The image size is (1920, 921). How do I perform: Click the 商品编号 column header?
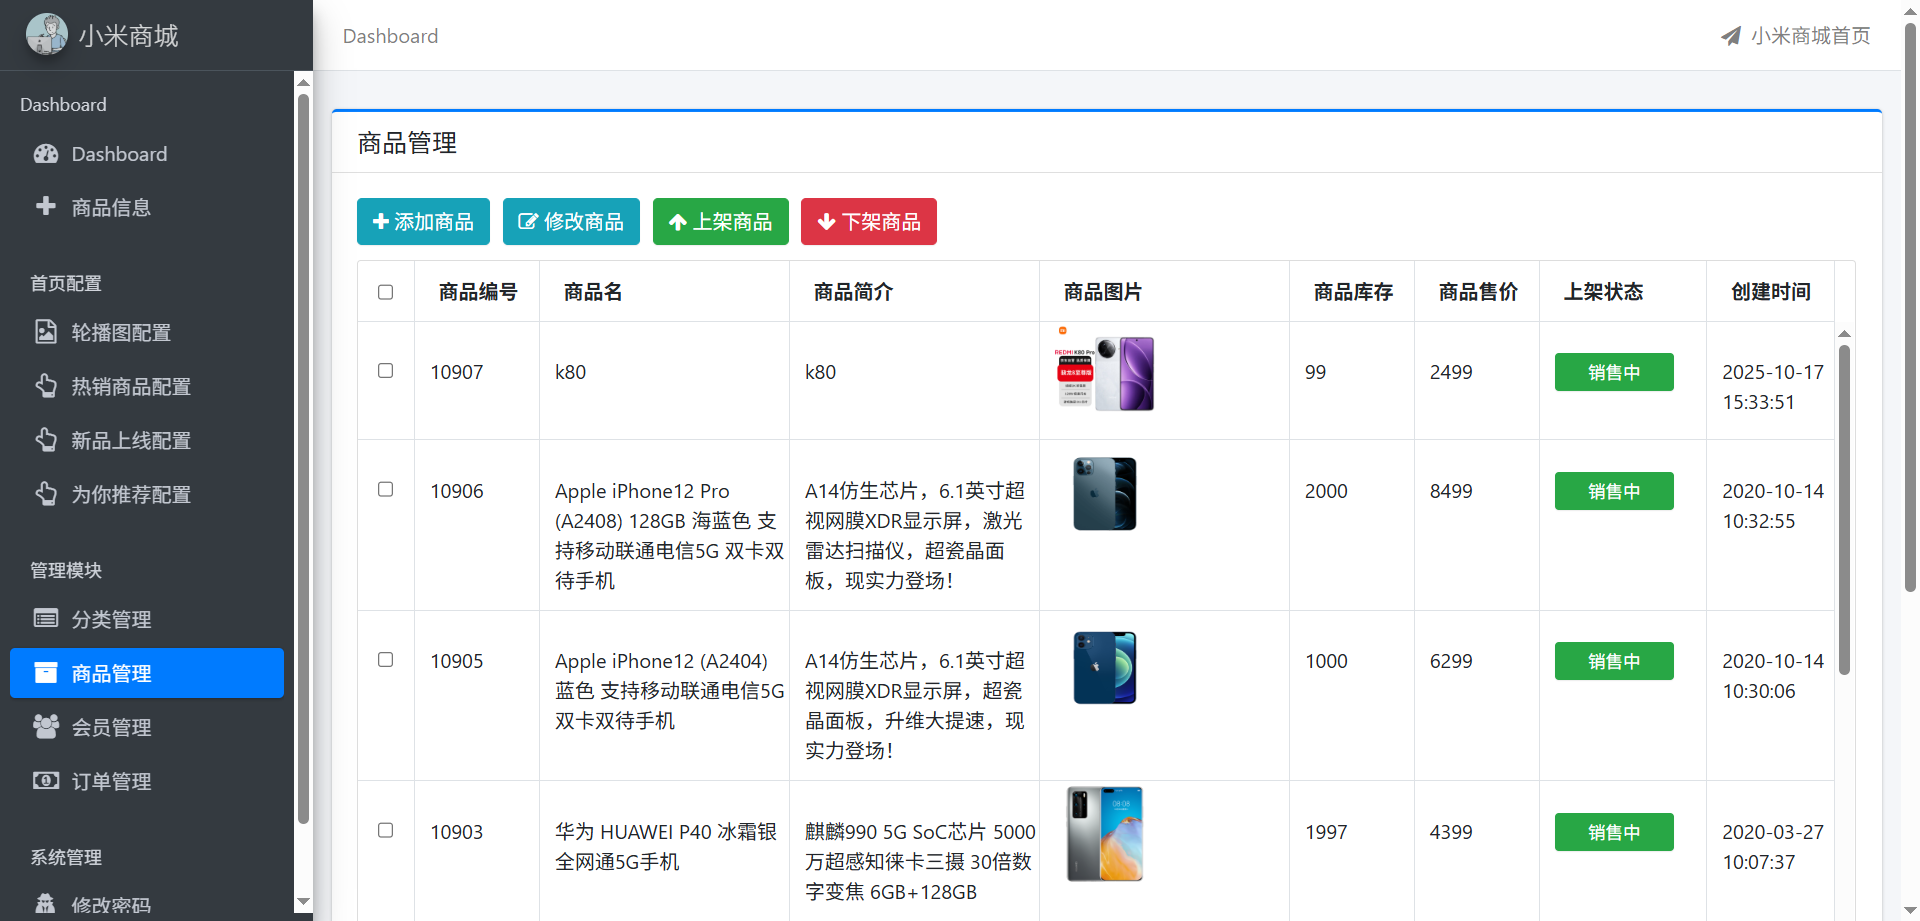[478, 292]
